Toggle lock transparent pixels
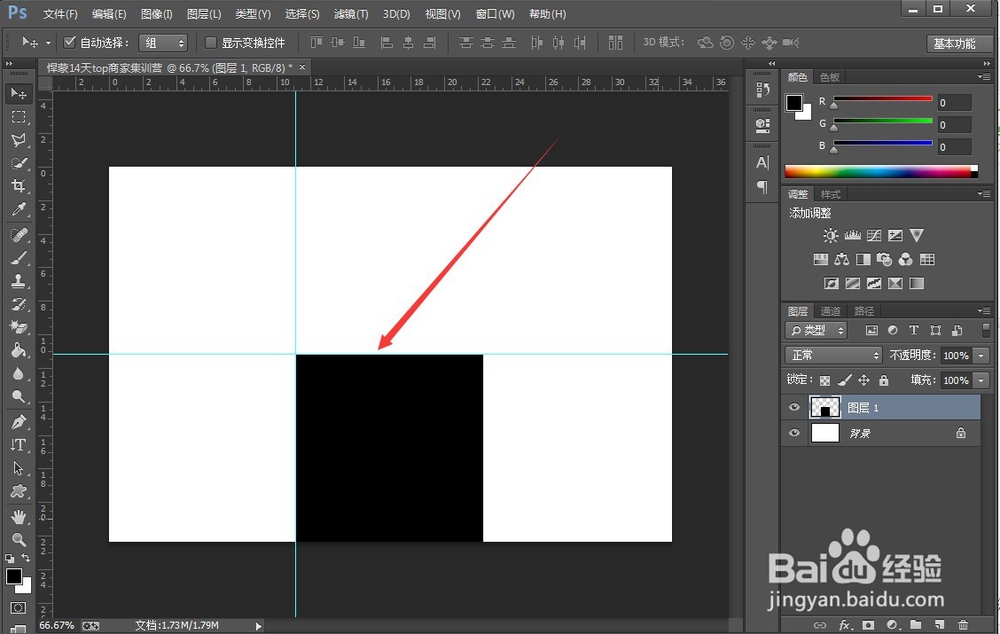The width and height of the screenshot is (1000, 634). (825, 380)
